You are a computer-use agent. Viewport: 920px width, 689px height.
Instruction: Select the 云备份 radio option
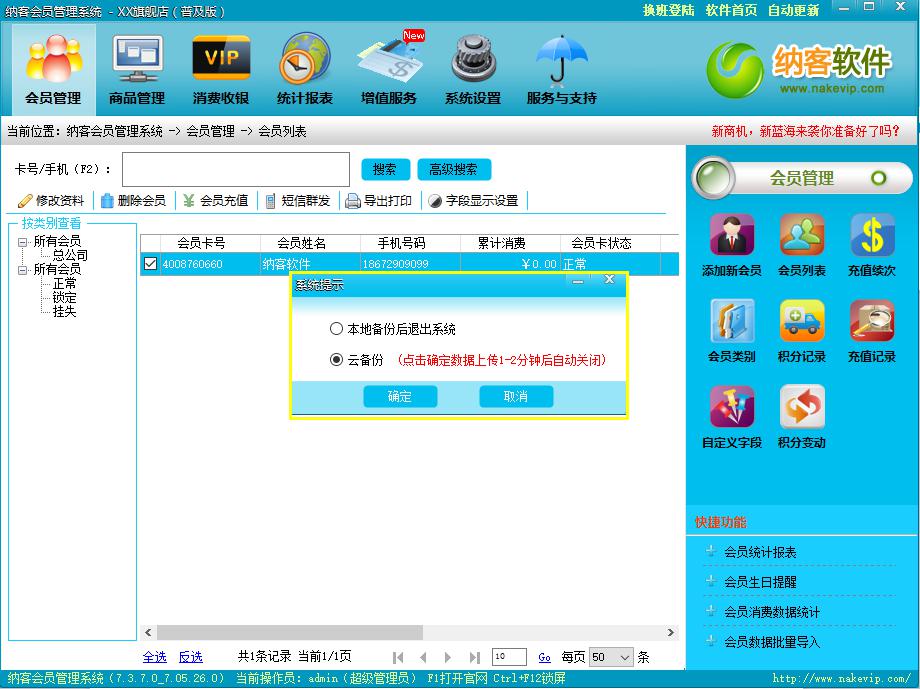pos(336,360)
